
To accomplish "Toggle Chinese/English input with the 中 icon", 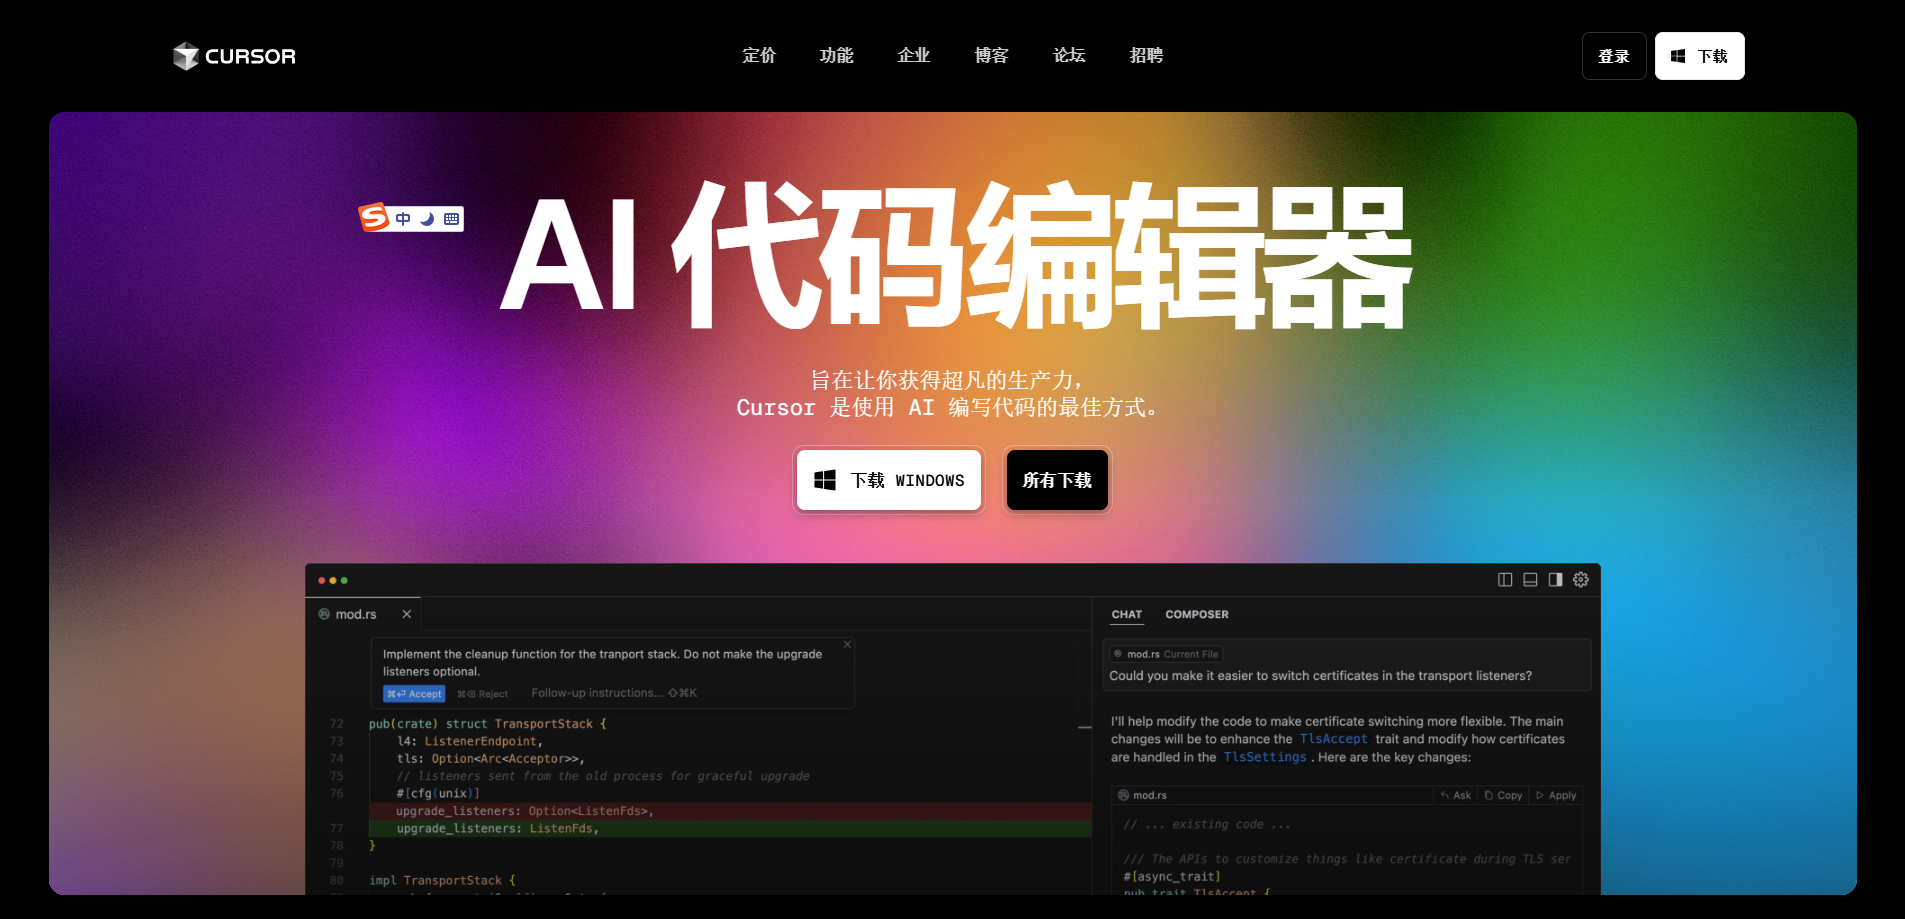I will [403, 219].
